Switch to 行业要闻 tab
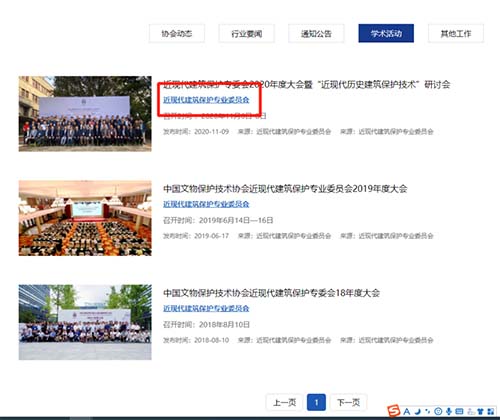Image resolution: width=500 pixels, height=420 pixels. click(x=247, y=33)
